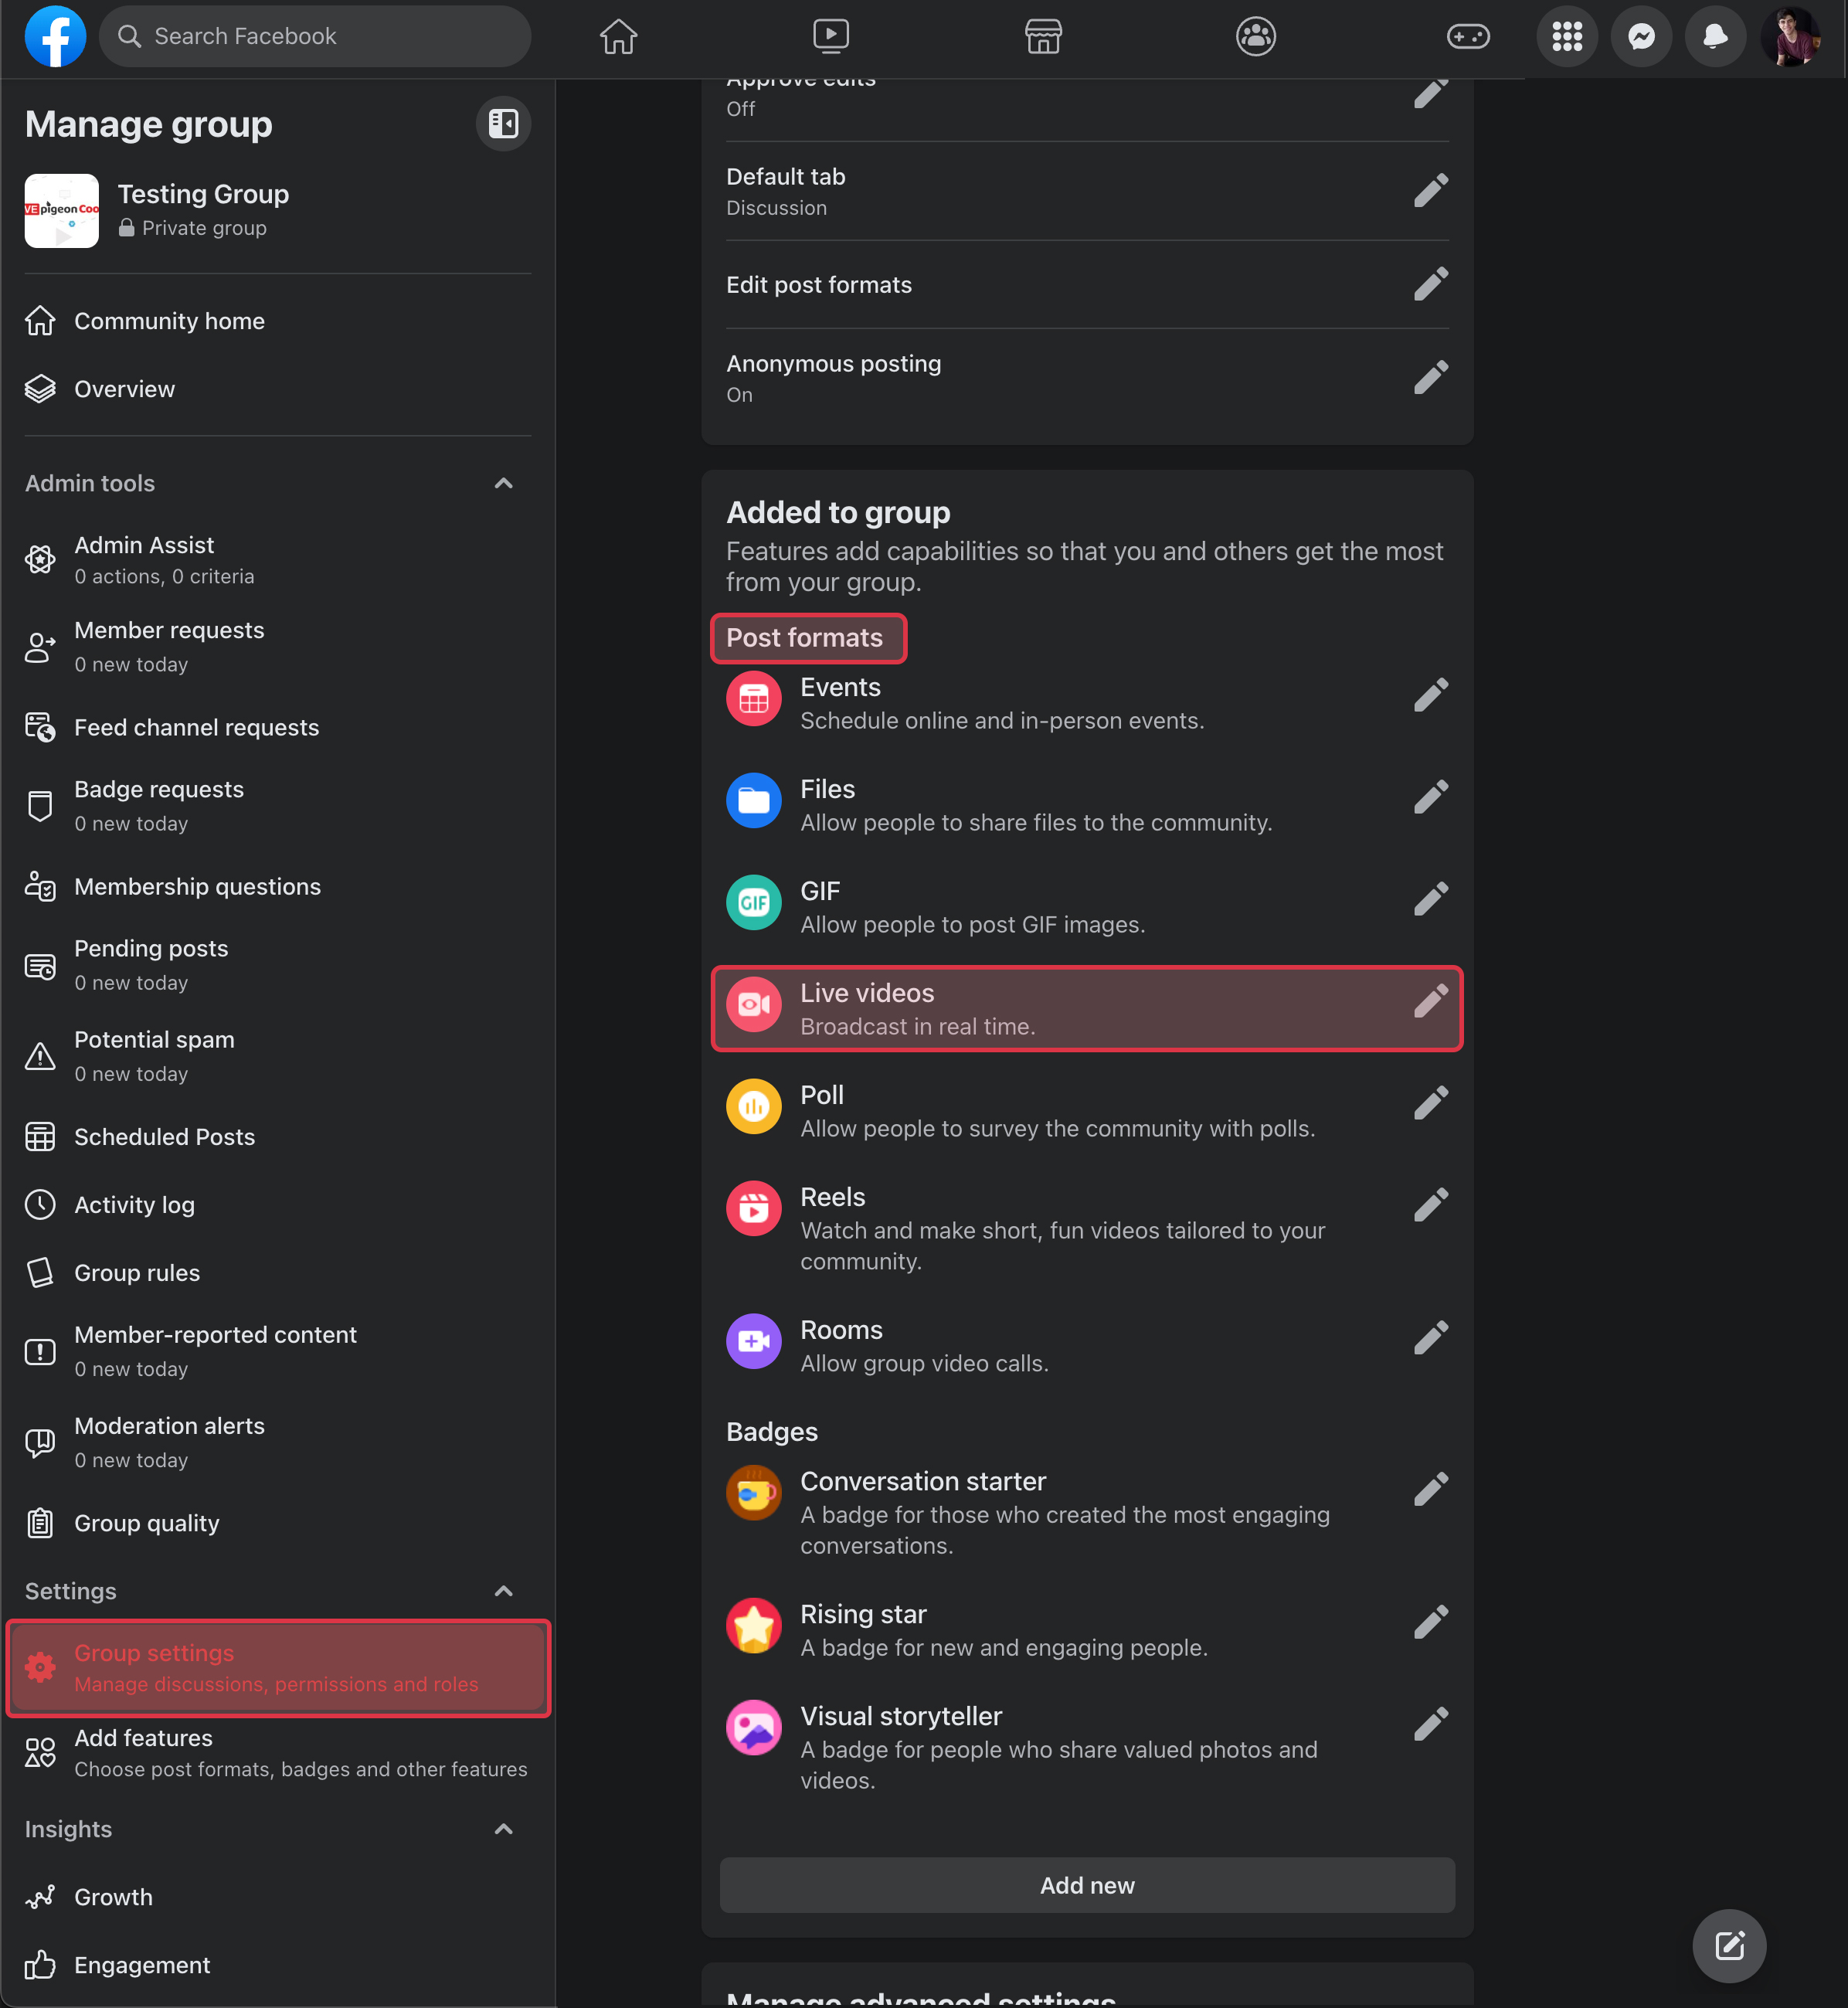Collapse the Settings section chevron
The width and height of the screenshot is (1848, 2008).
click(503, 1591)
